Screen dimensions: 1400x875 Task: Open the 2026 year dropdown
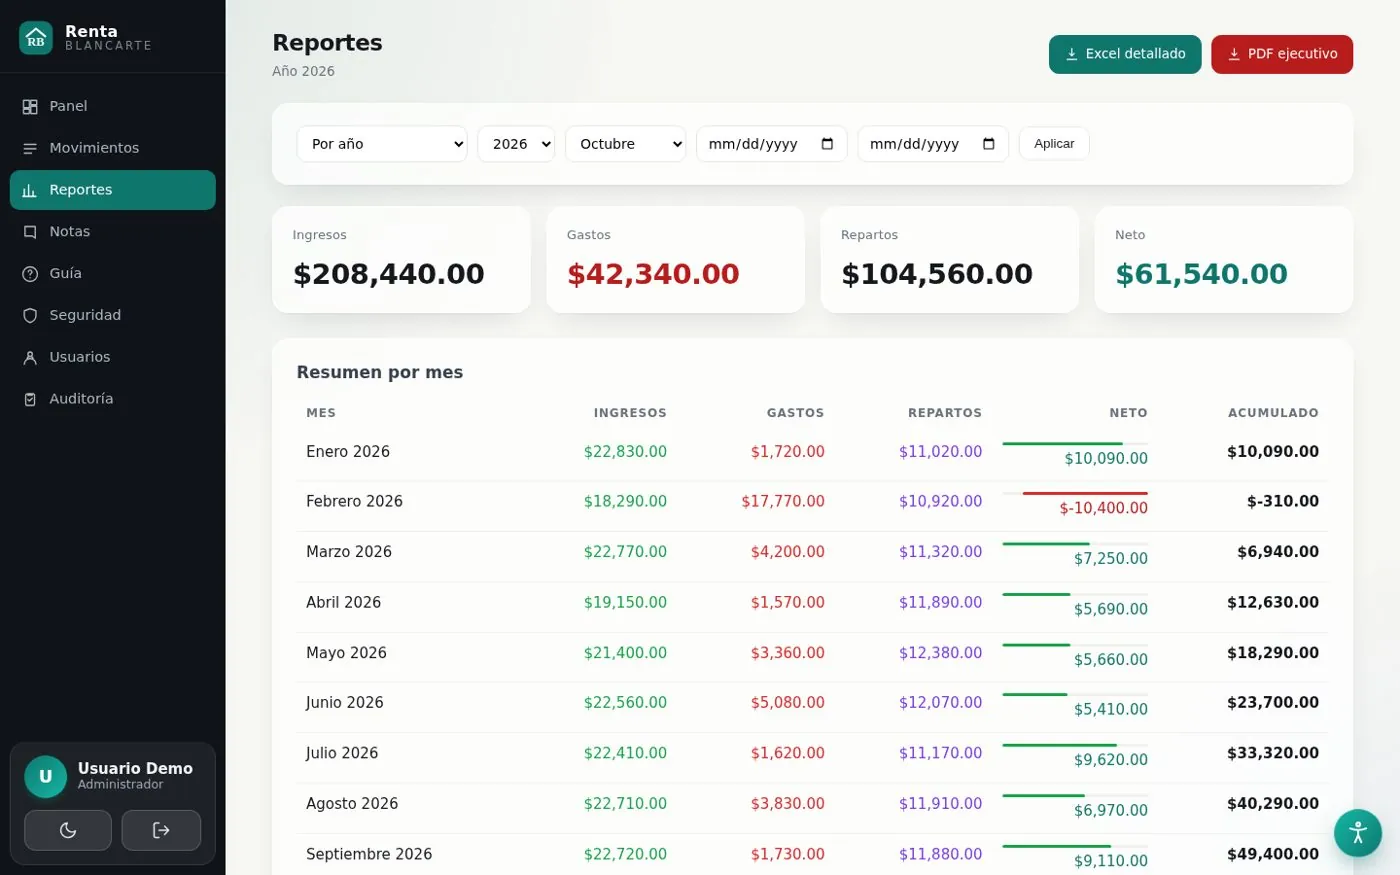tap(516, 144)
